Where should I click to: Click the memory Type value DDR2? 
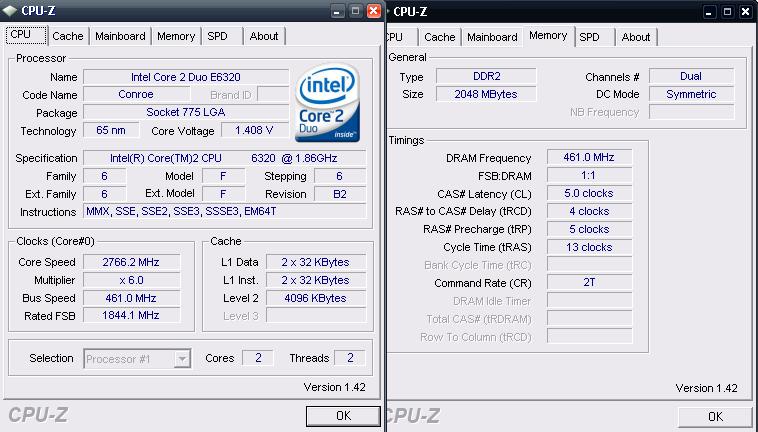(486, 76)
